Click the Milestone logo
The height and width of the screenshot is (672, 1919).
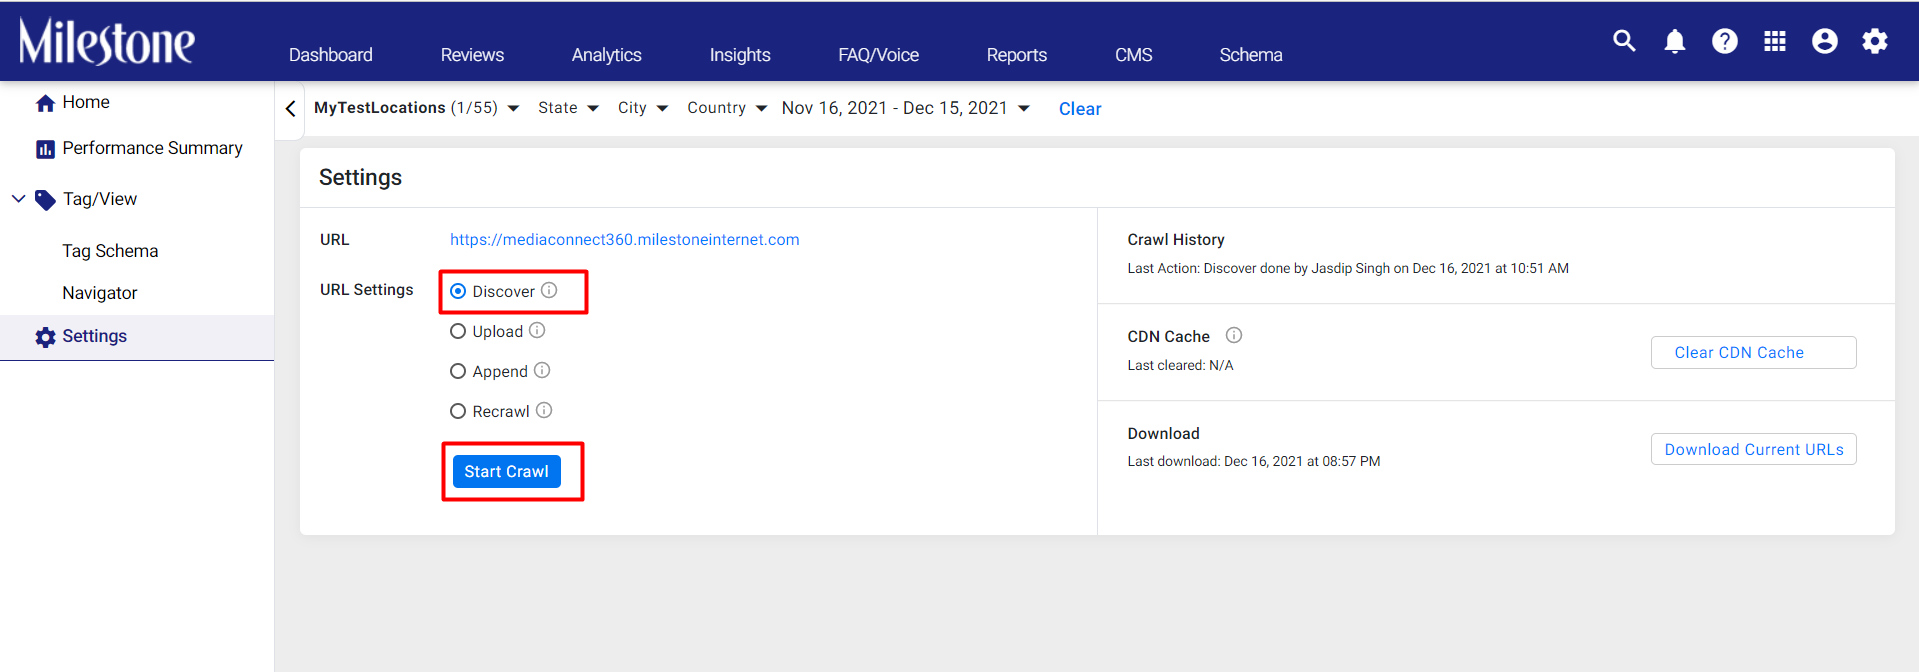[x=107, y=41]
